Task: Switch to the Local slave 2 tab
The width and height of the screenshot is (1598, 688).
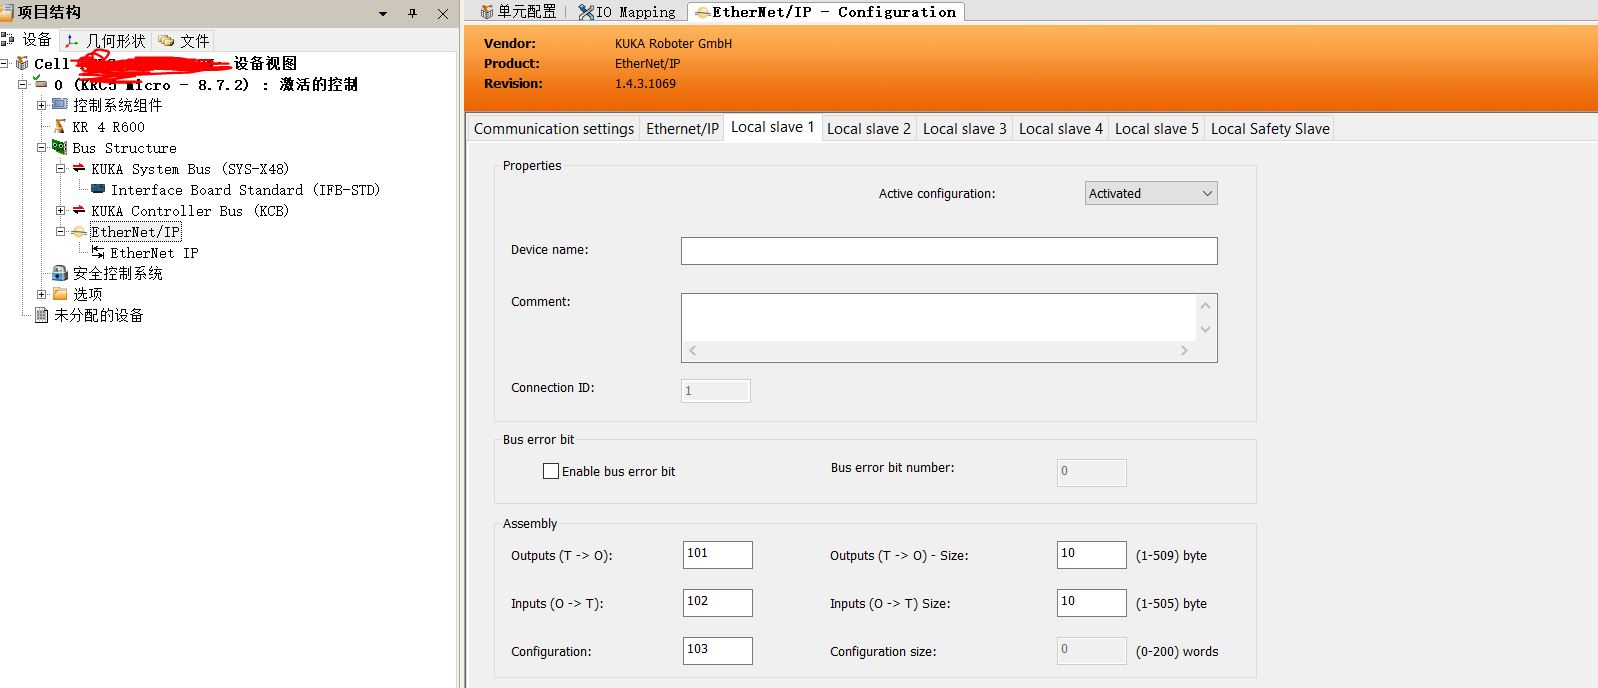Action: click(868, 129)
